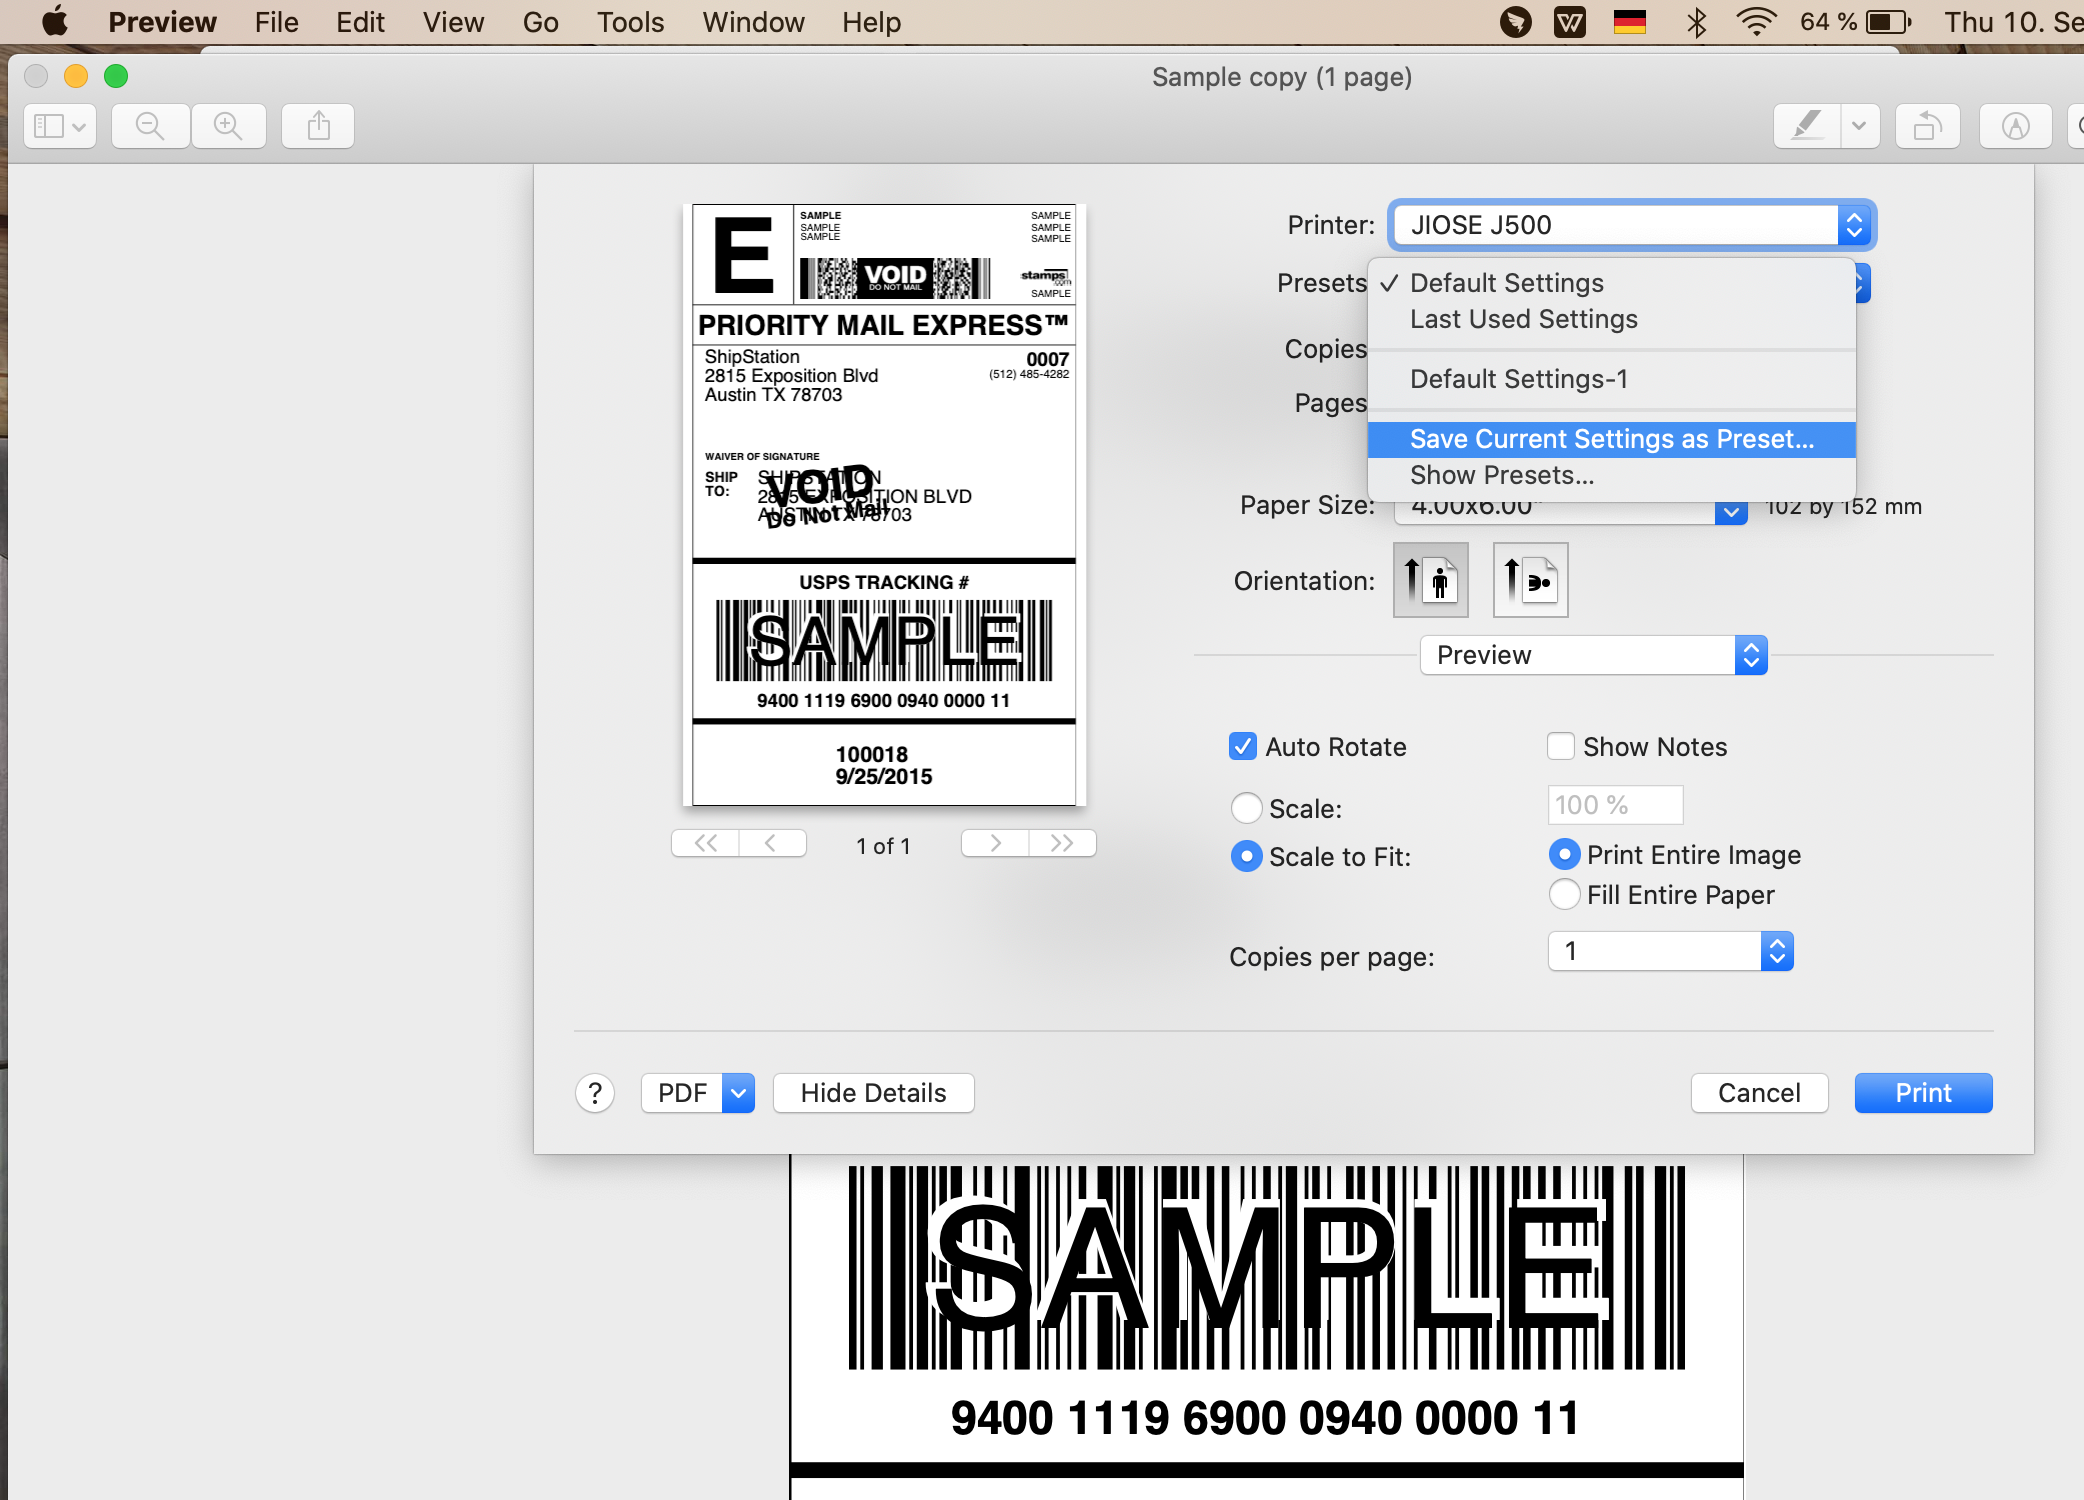Image resolution: width=2084 pixels, height=1500 pixels.
Task: Select Last Used Settings preset
Action: pyautogui.click(x=1523, y=319)
